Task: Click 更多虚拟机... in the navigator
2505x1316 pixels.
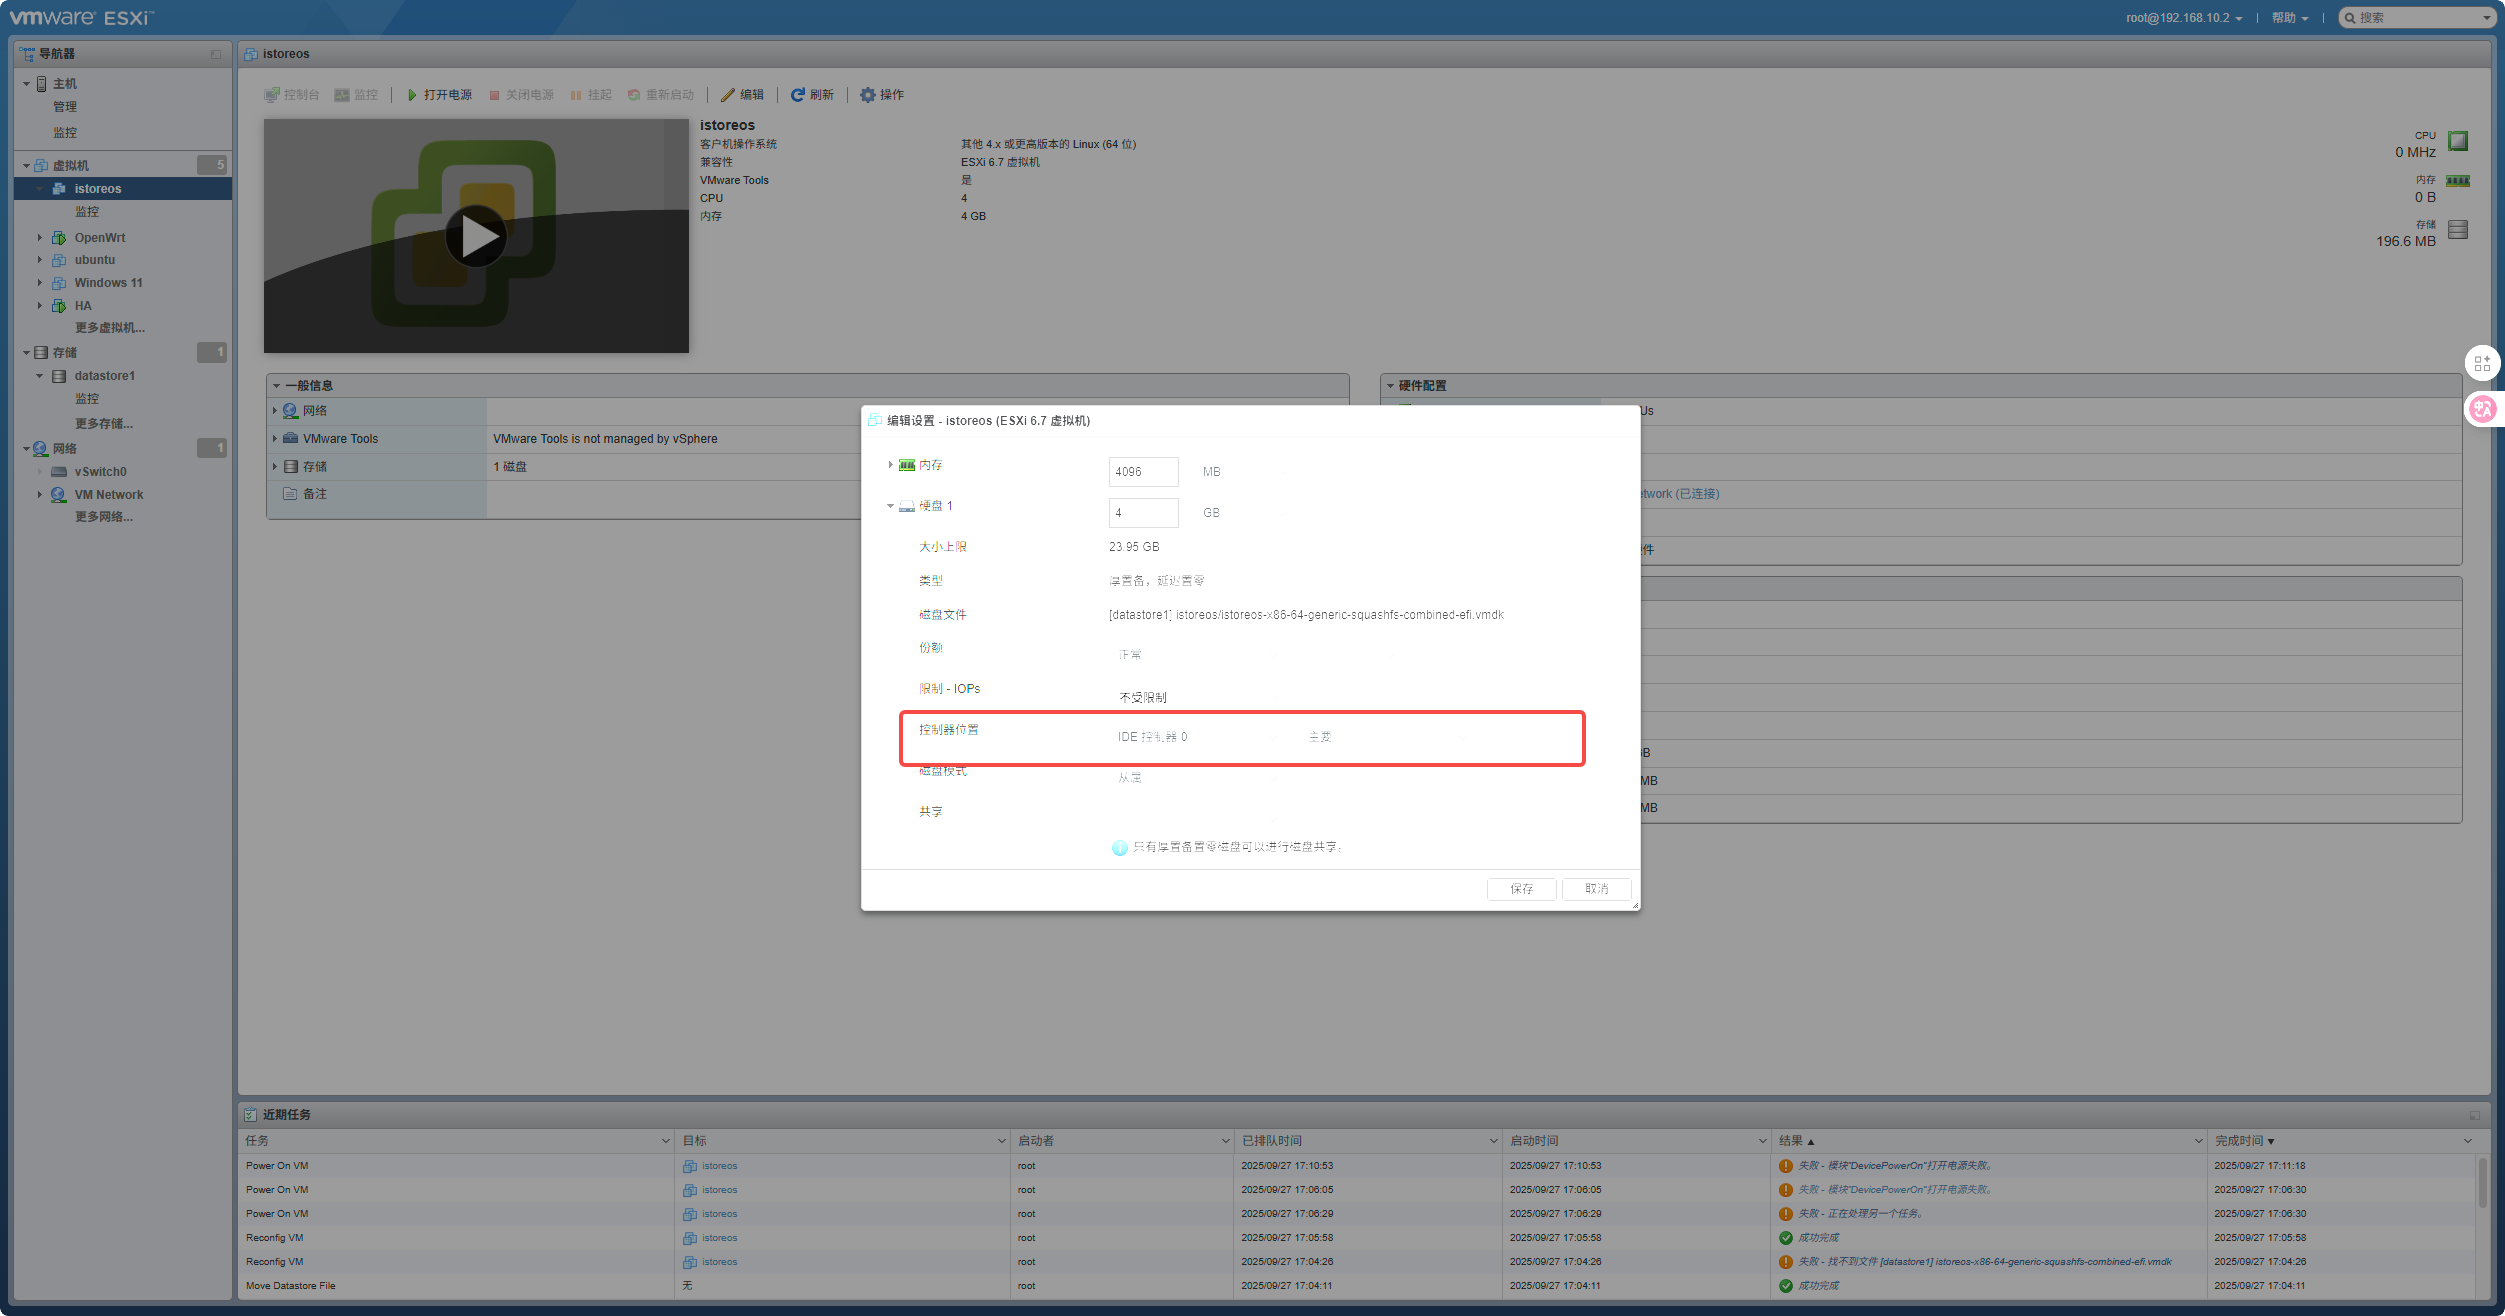Action: click(110, 328)
